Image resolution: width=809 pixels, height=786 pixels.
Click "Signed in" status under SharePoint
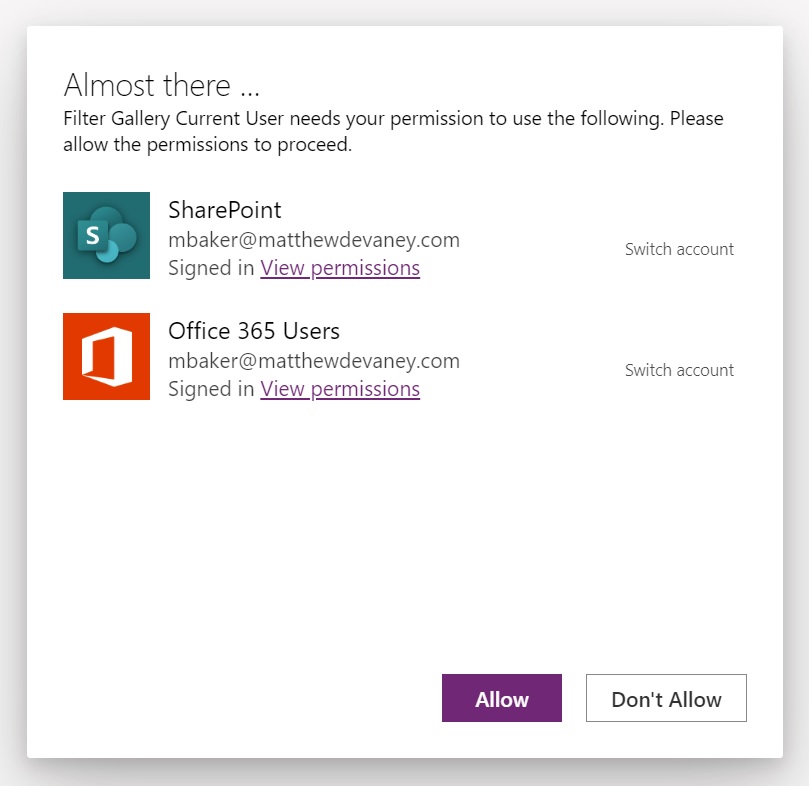tap(211, 268)
